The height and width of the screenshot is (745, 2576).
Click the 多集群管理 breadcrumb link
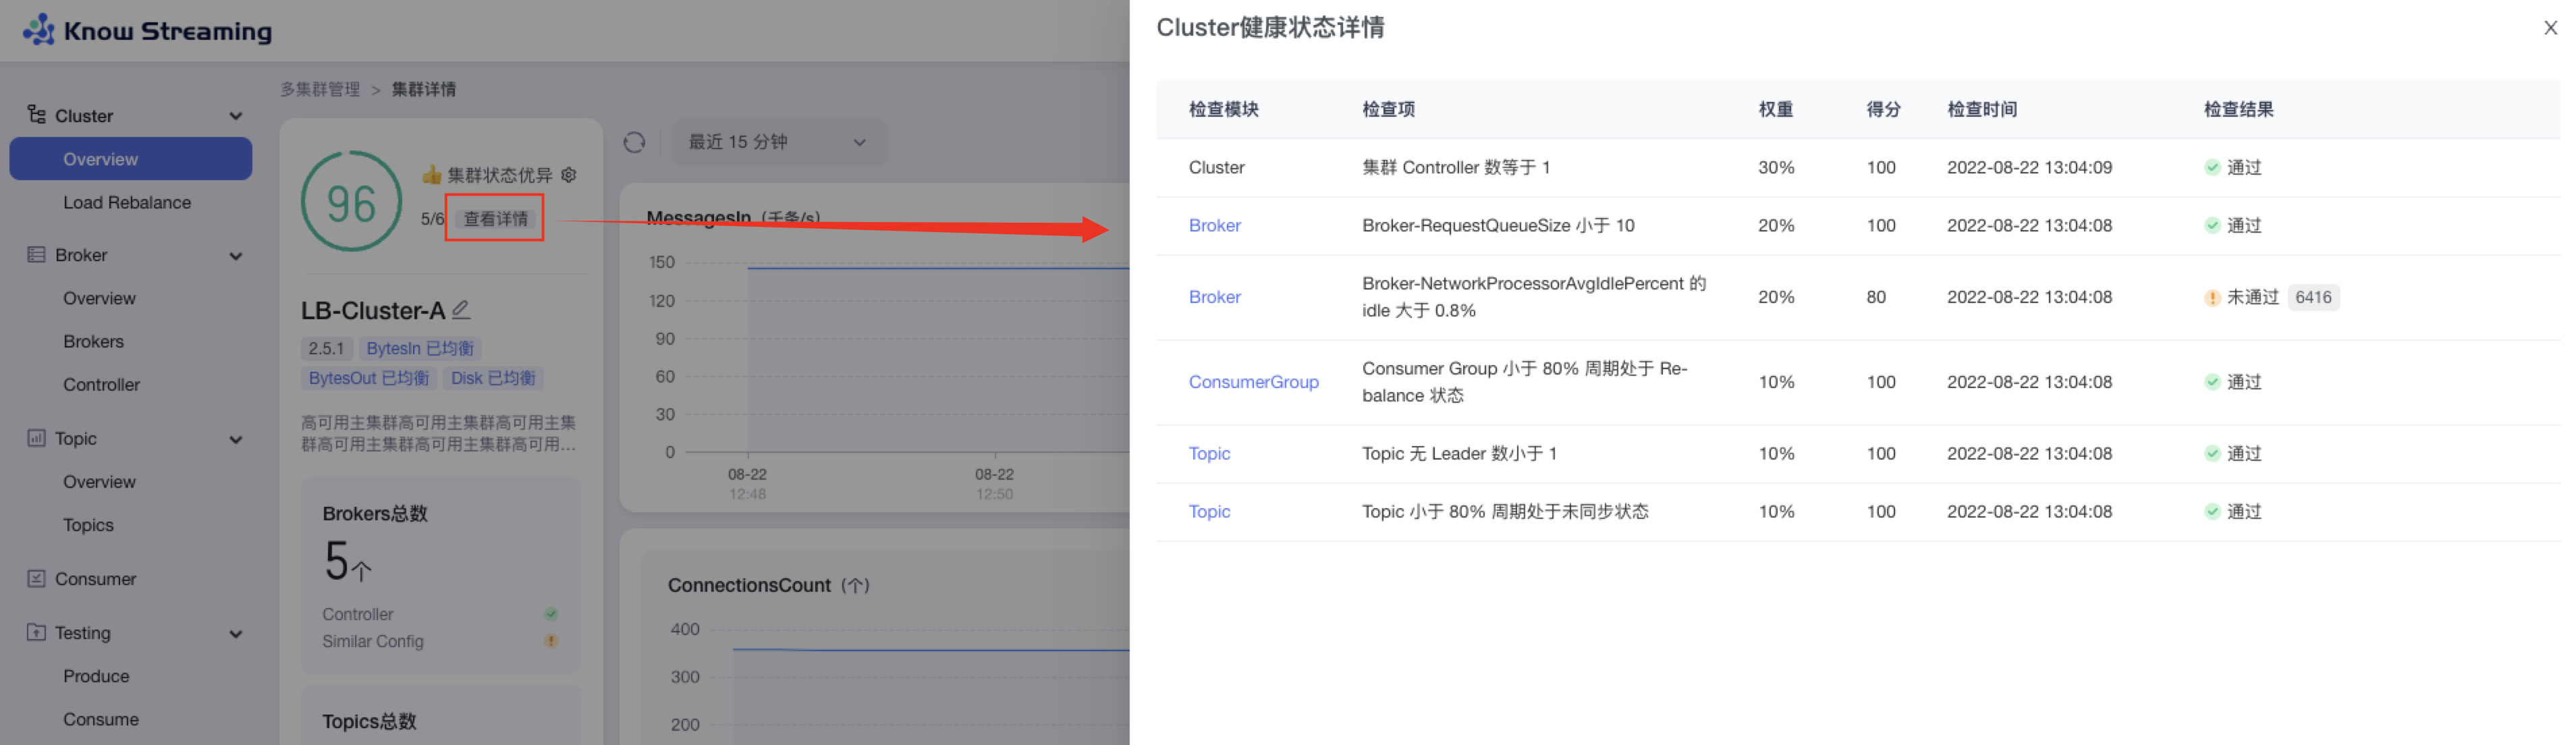pyautogui.click(x=320, y=90)
